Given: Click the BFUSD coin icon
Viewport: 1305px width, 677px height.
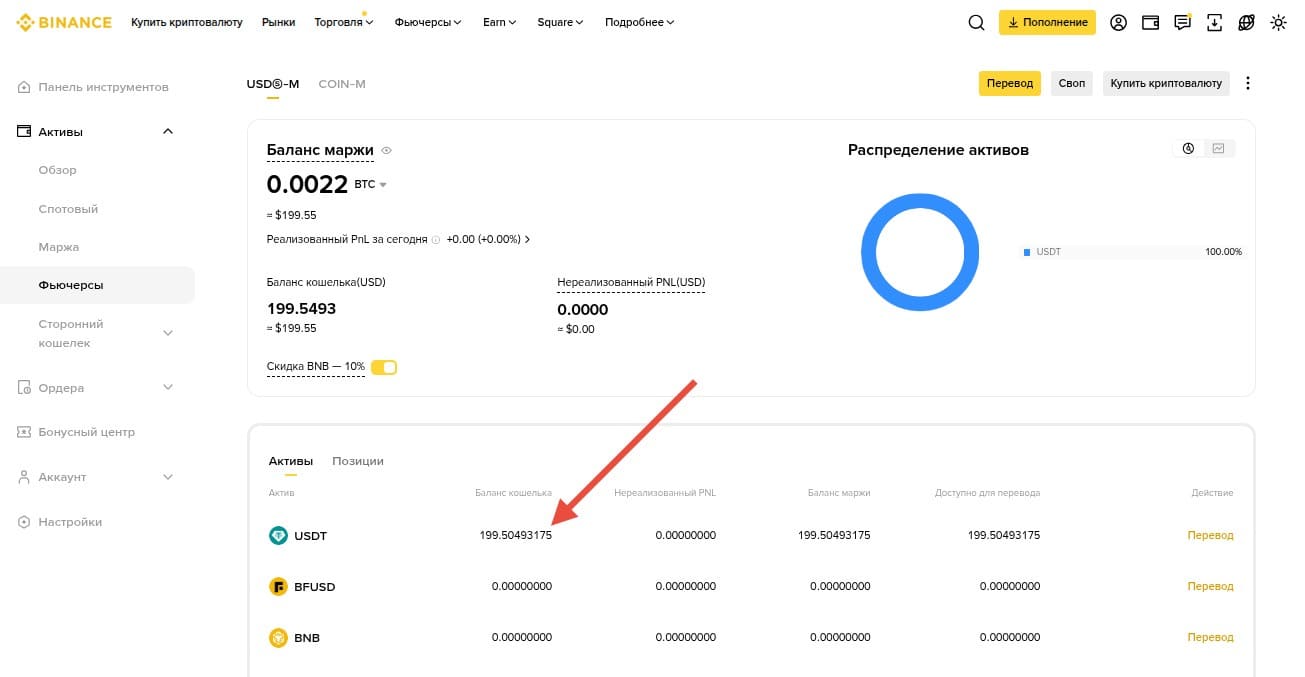Looking at the screenshot, I should click(x=279, y=587).
